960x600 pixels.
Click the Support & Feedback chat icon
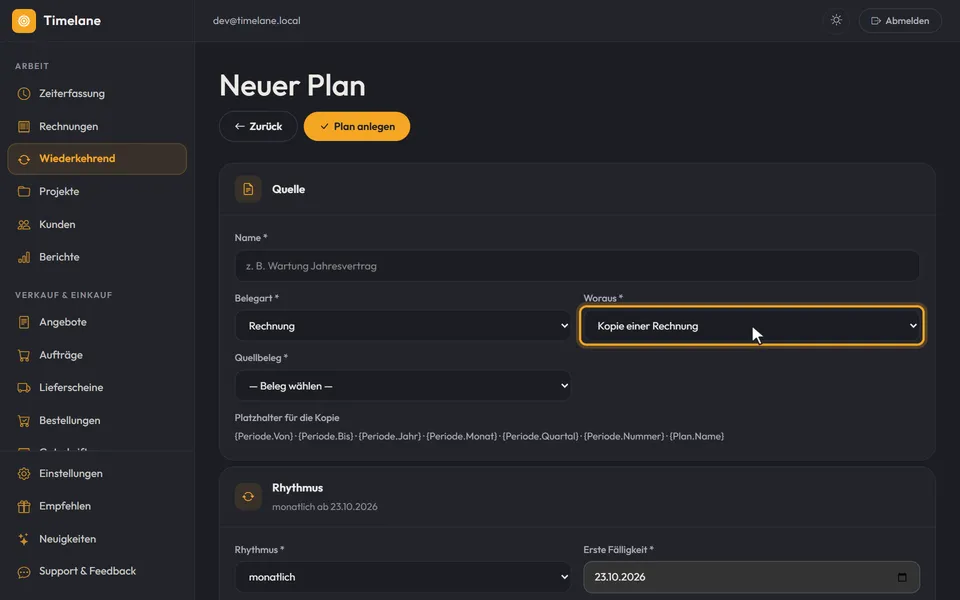pyautogui.click(x=24, y=572)
